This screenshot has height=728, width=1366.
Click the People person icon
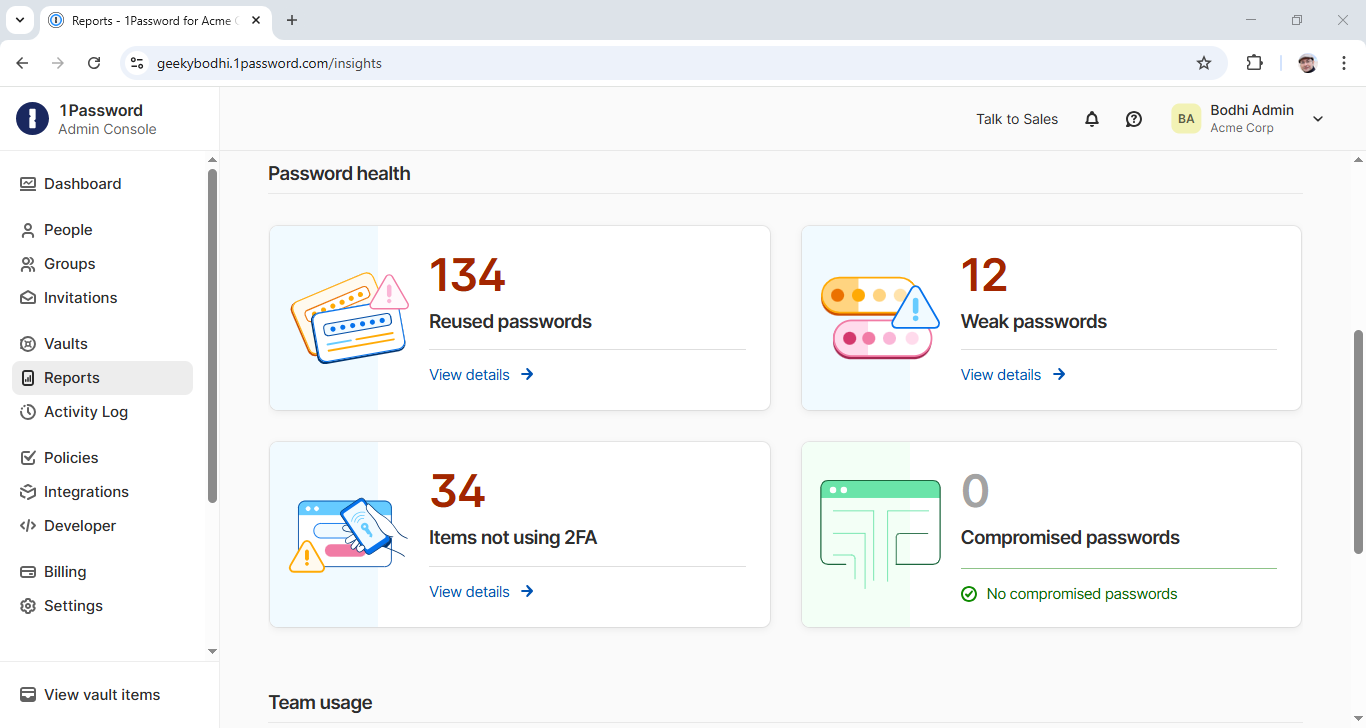pos(28,230)
